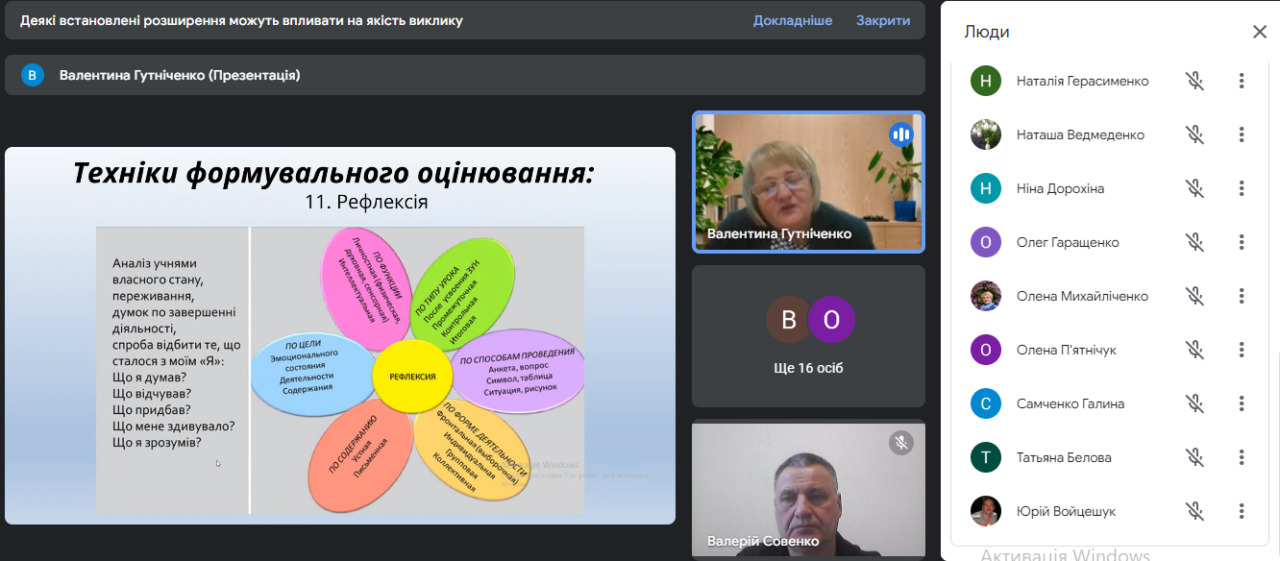The image size is (1280, 561).
Task: Open more options for Олег Гаращенко
Action: pyautogui.click(x=1241, y=242)
